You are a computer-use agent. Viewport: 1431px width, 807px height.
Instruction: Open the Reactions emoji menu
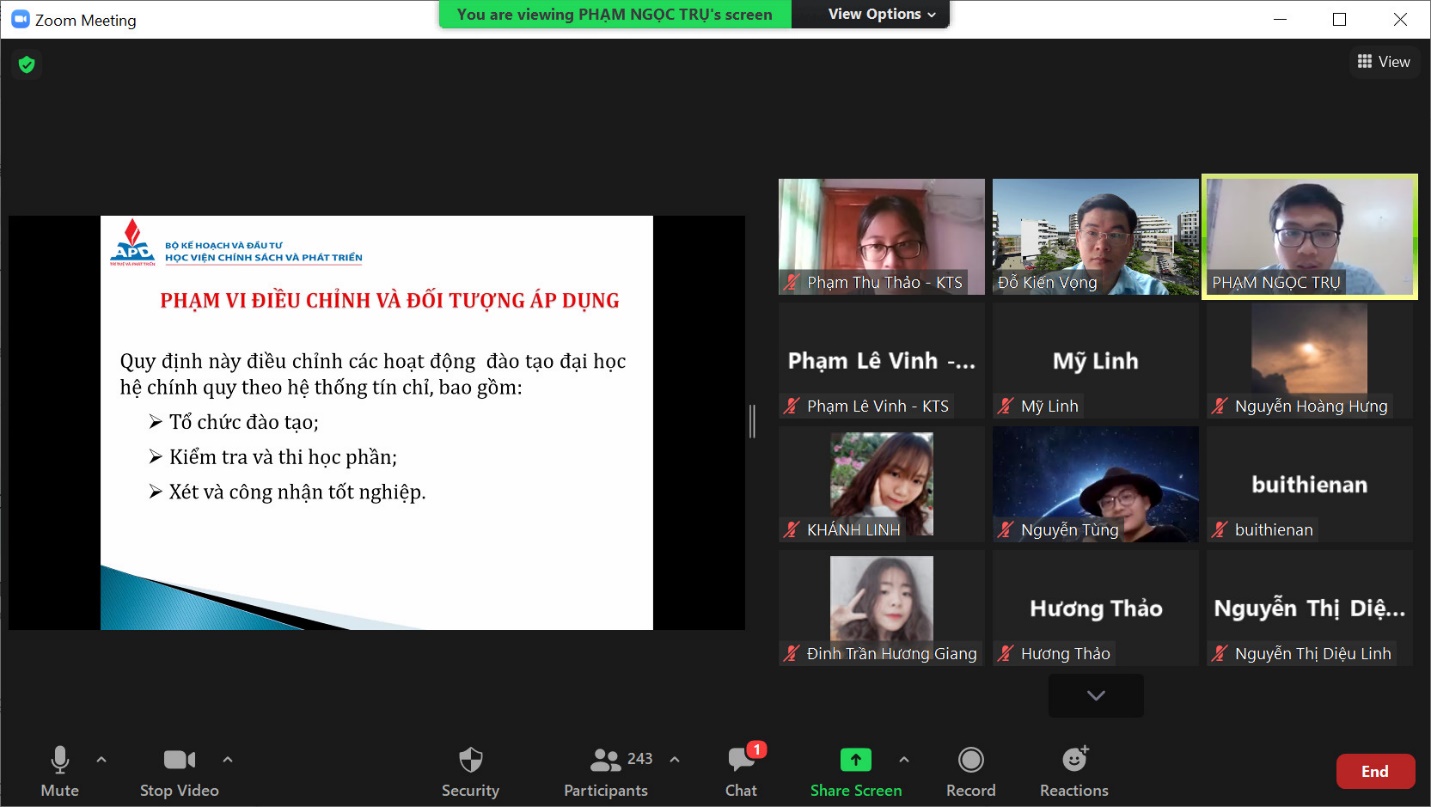(x=1074, y=761)
